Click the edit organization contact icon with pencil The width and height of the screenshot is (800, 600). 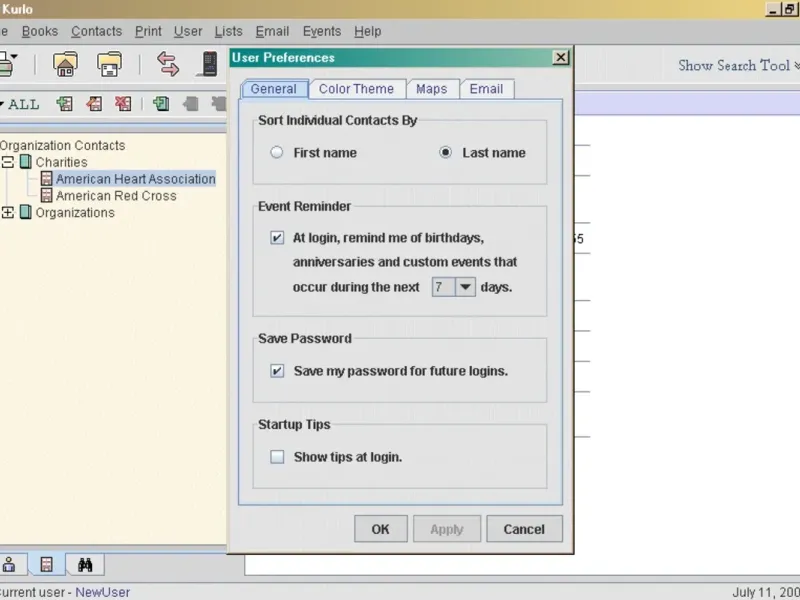(94, 104)
